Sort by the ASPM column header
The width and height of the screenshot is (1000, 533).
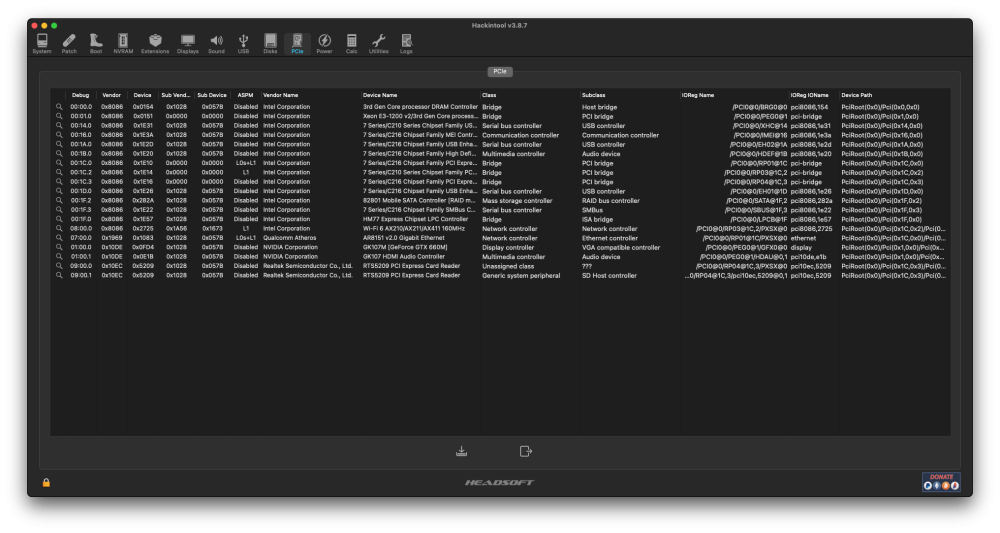tap(246, 95)
